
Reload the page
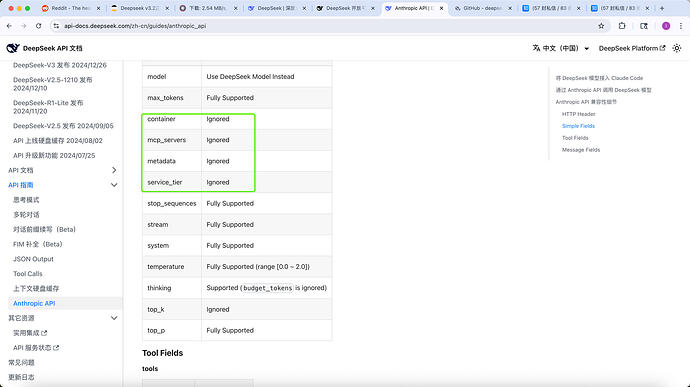click(39, 26)
